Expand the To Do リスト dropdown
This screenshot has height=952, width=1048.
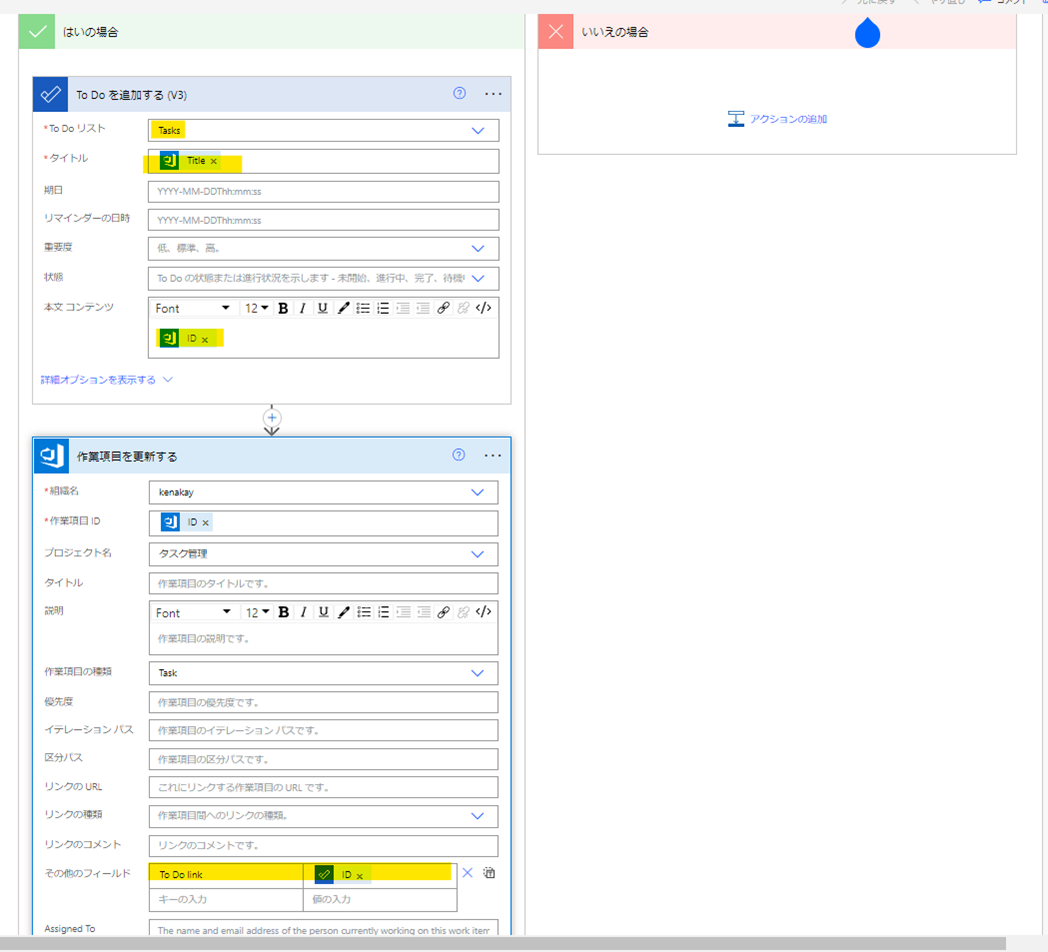tap(478, 131)
